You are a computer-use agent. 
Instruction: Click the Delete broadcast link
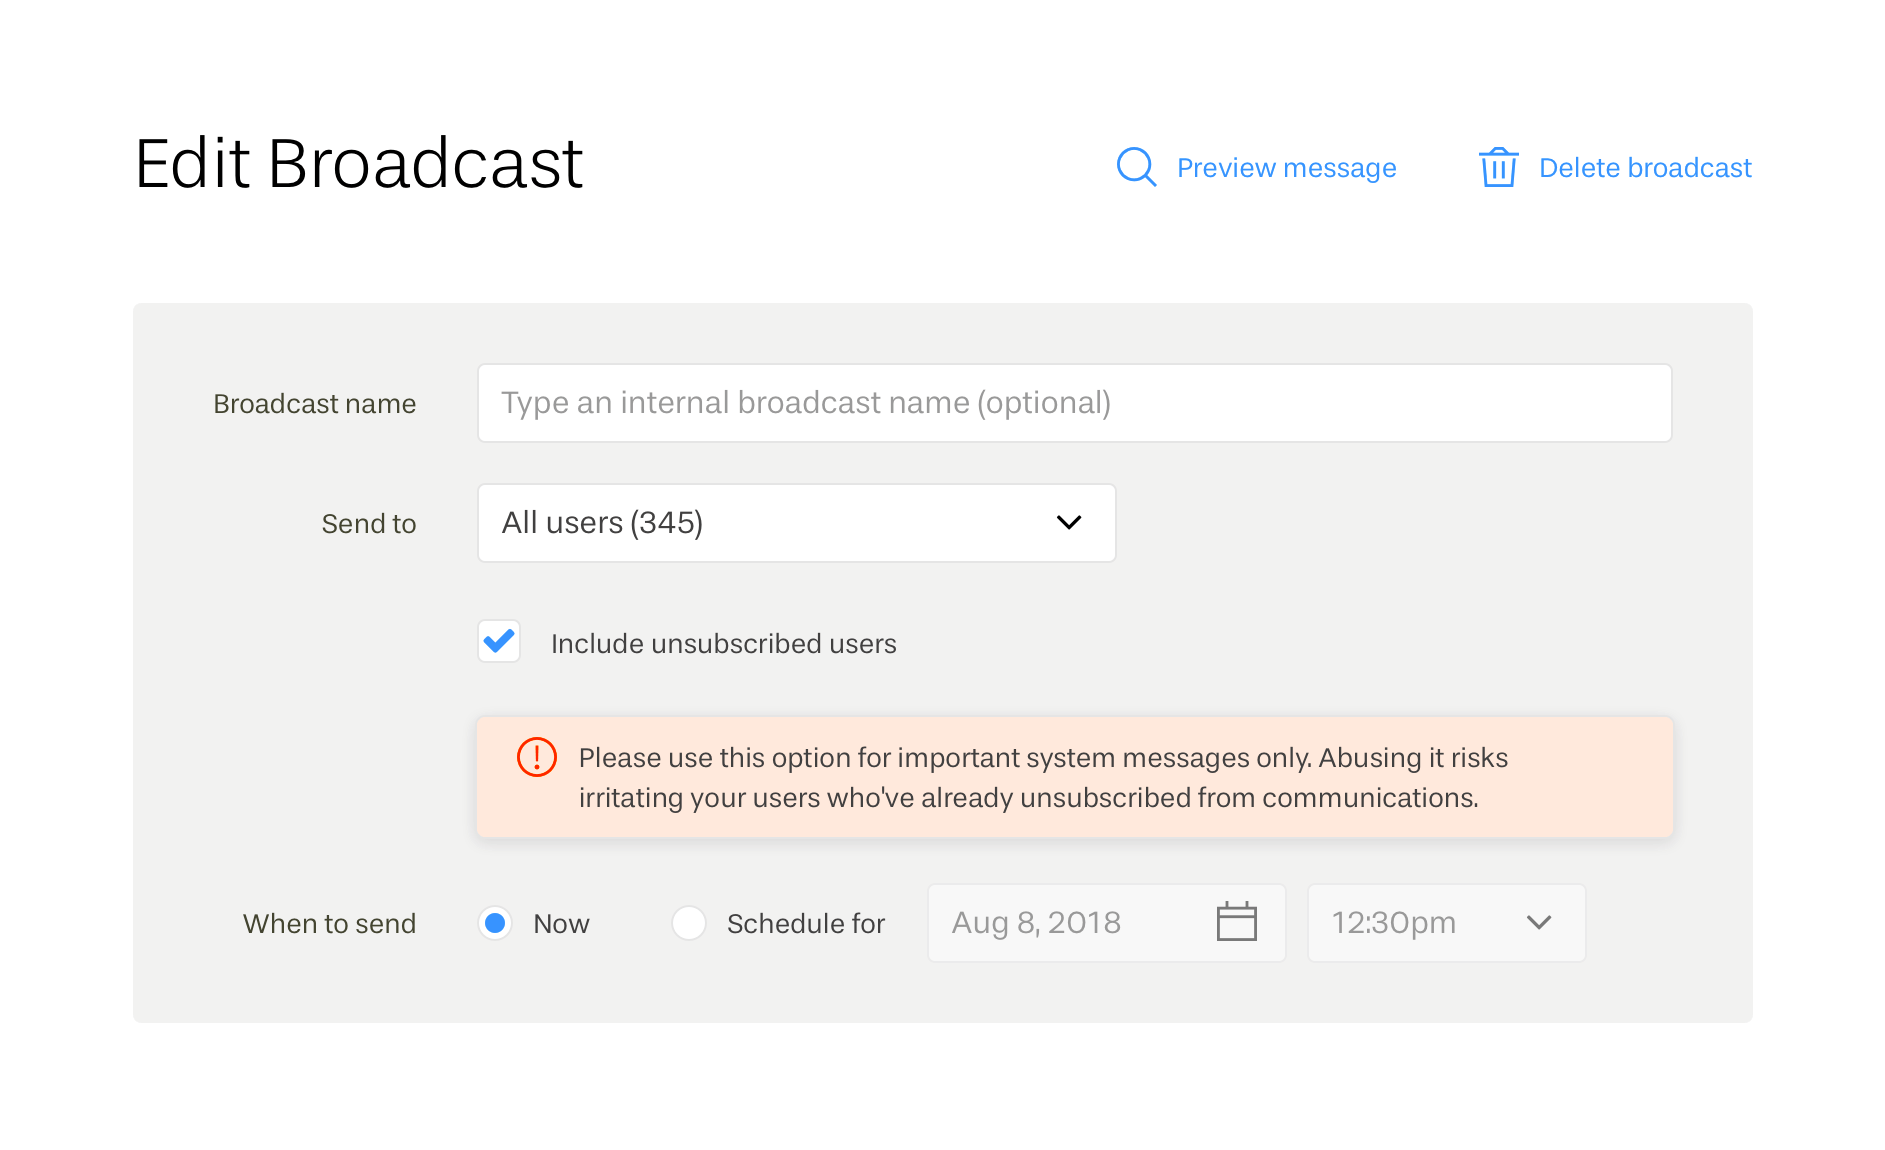point(1645,168)
